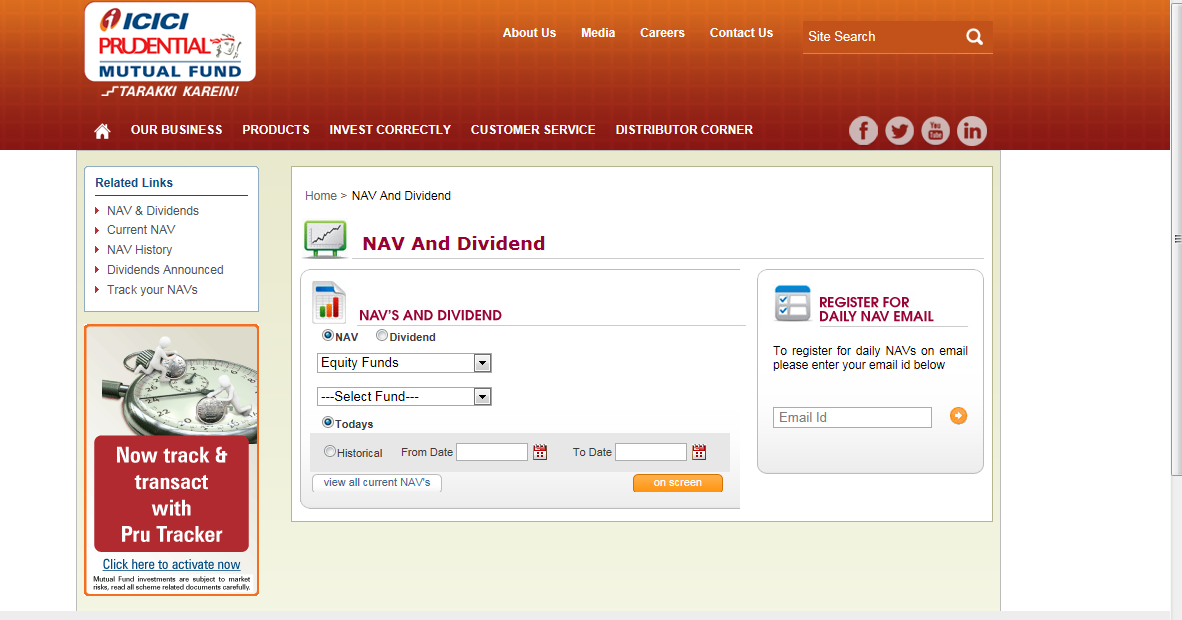Select the Historical radio button
The image size is (1182, 620).
pyautogui.click(x=329, y=451)
